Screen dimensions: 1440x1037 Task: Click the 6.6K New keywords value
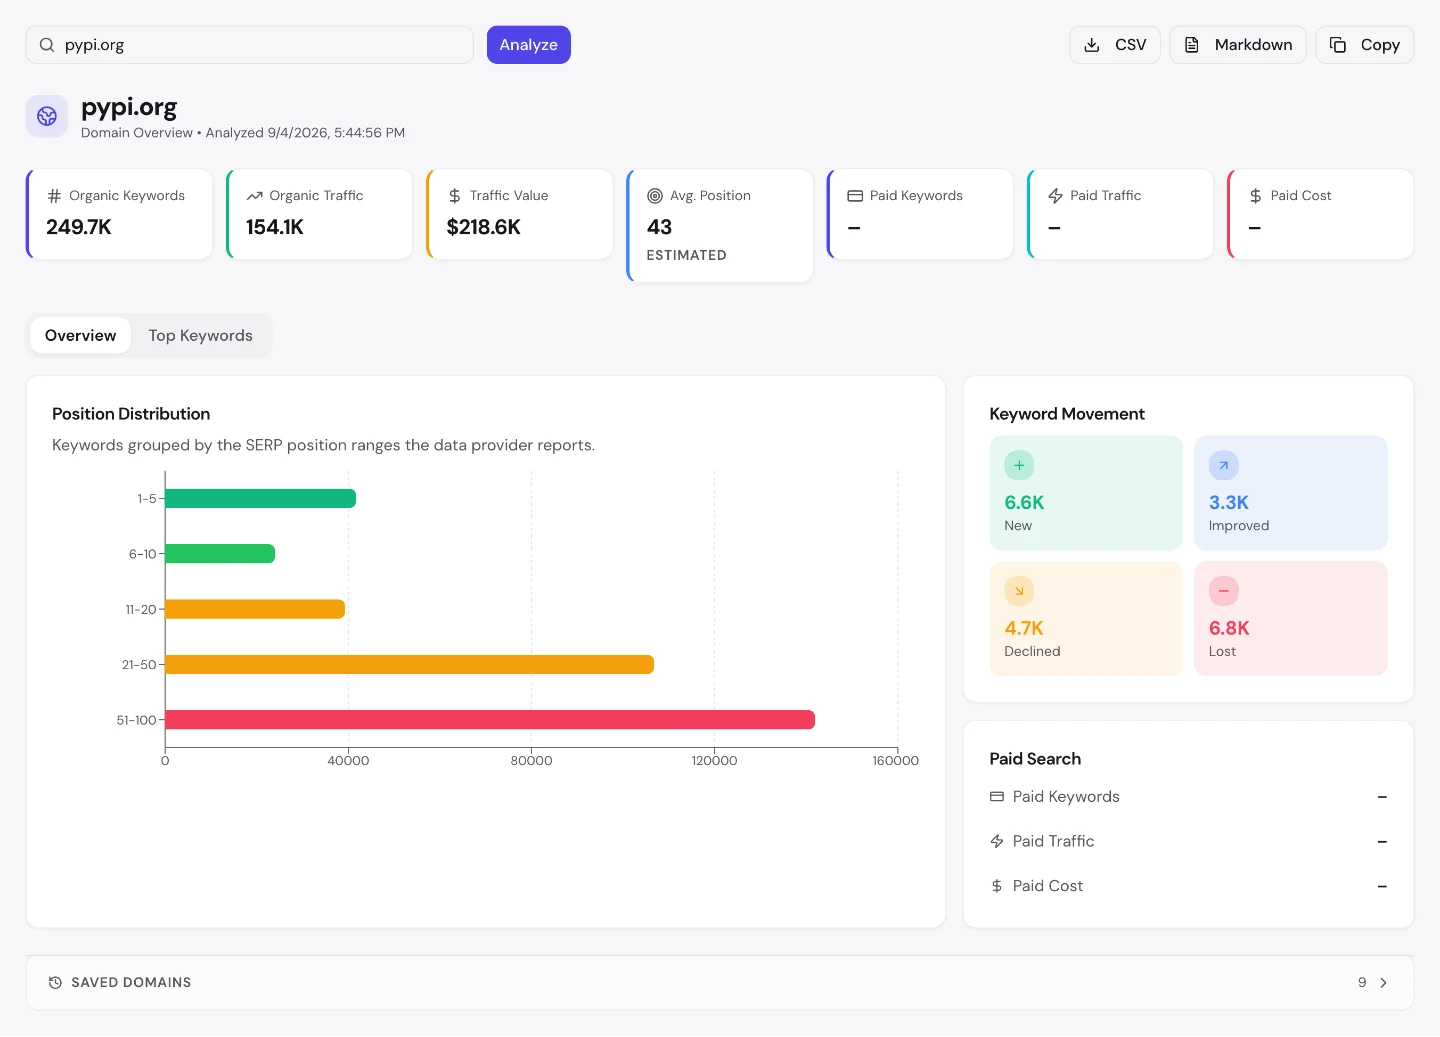(1024, 503)
